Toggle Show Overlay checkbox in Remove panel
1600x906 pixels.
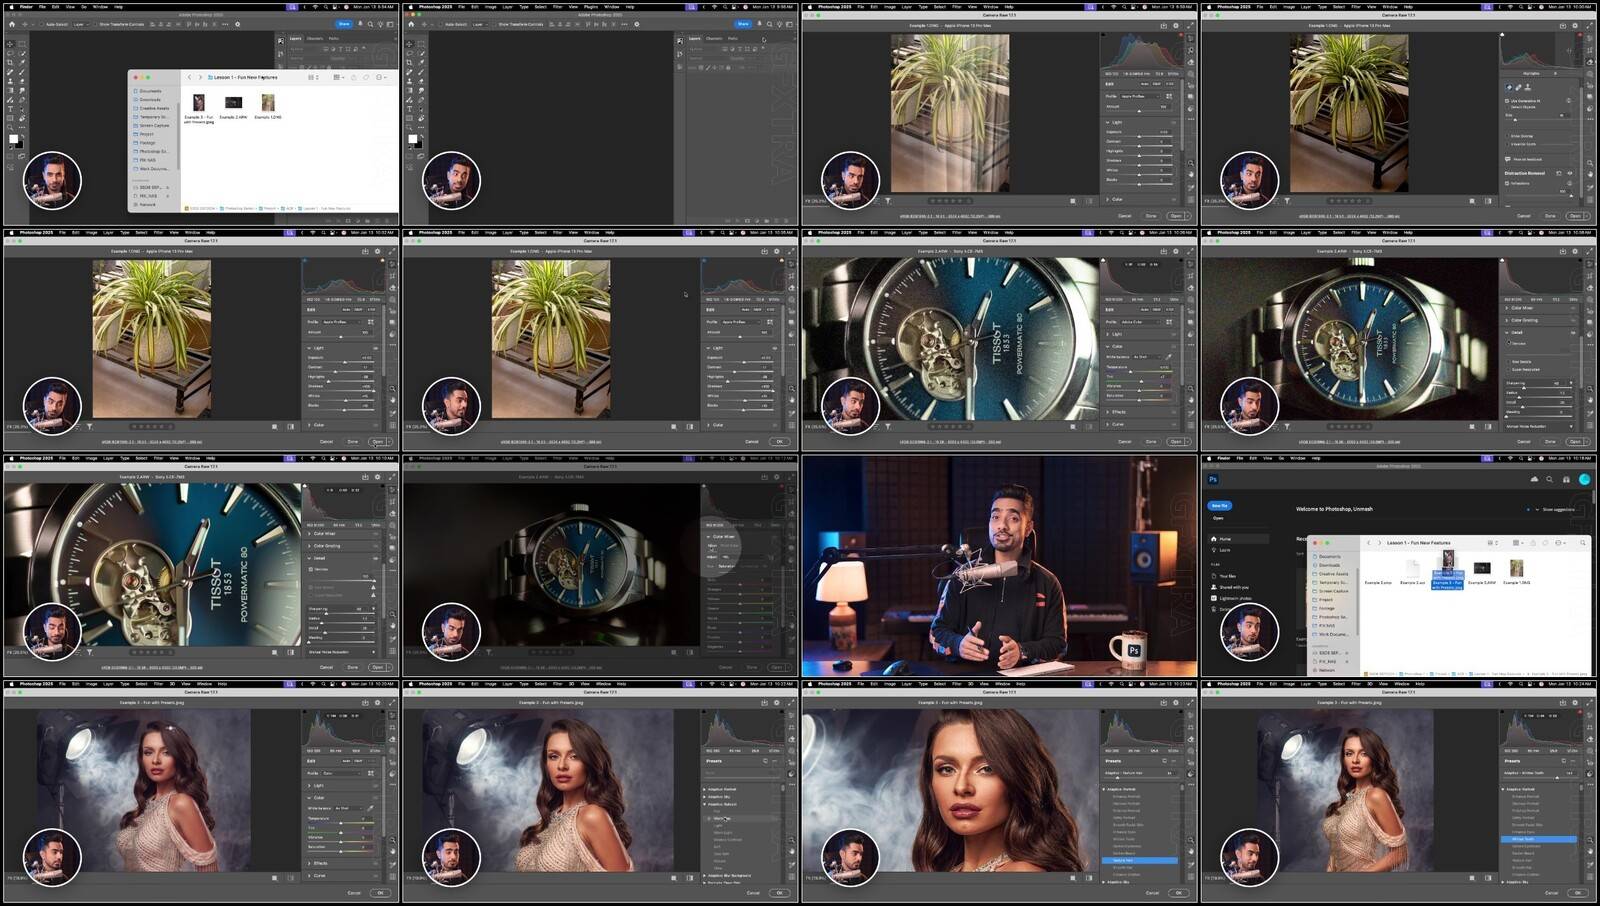1507,136
